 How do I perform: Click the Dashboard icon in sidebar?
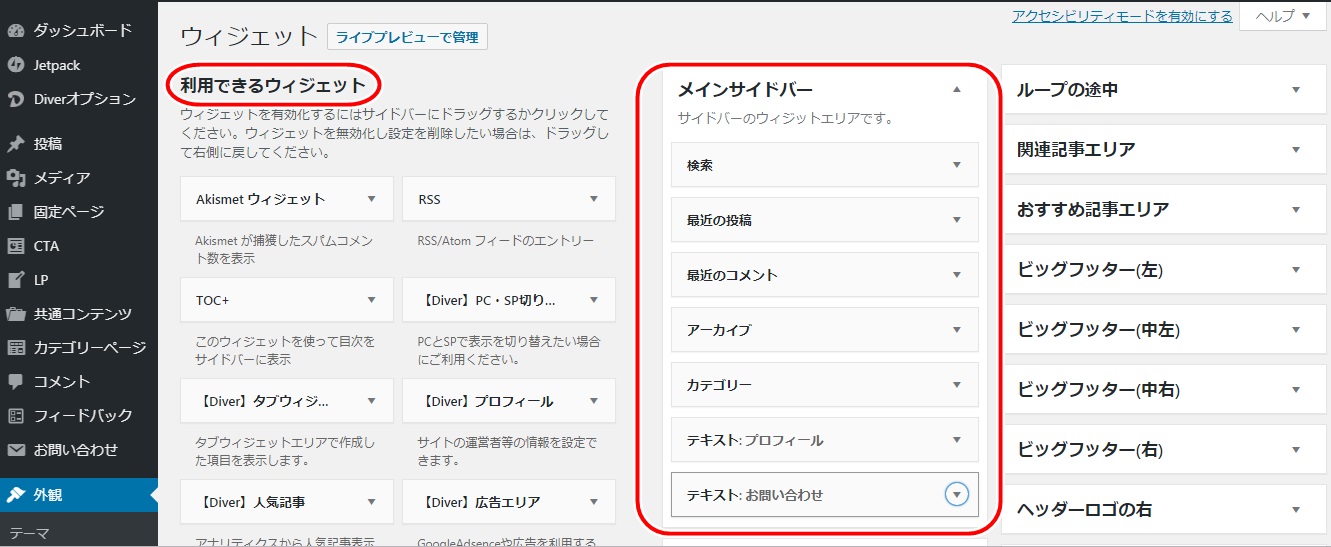[x=16, y=30]
